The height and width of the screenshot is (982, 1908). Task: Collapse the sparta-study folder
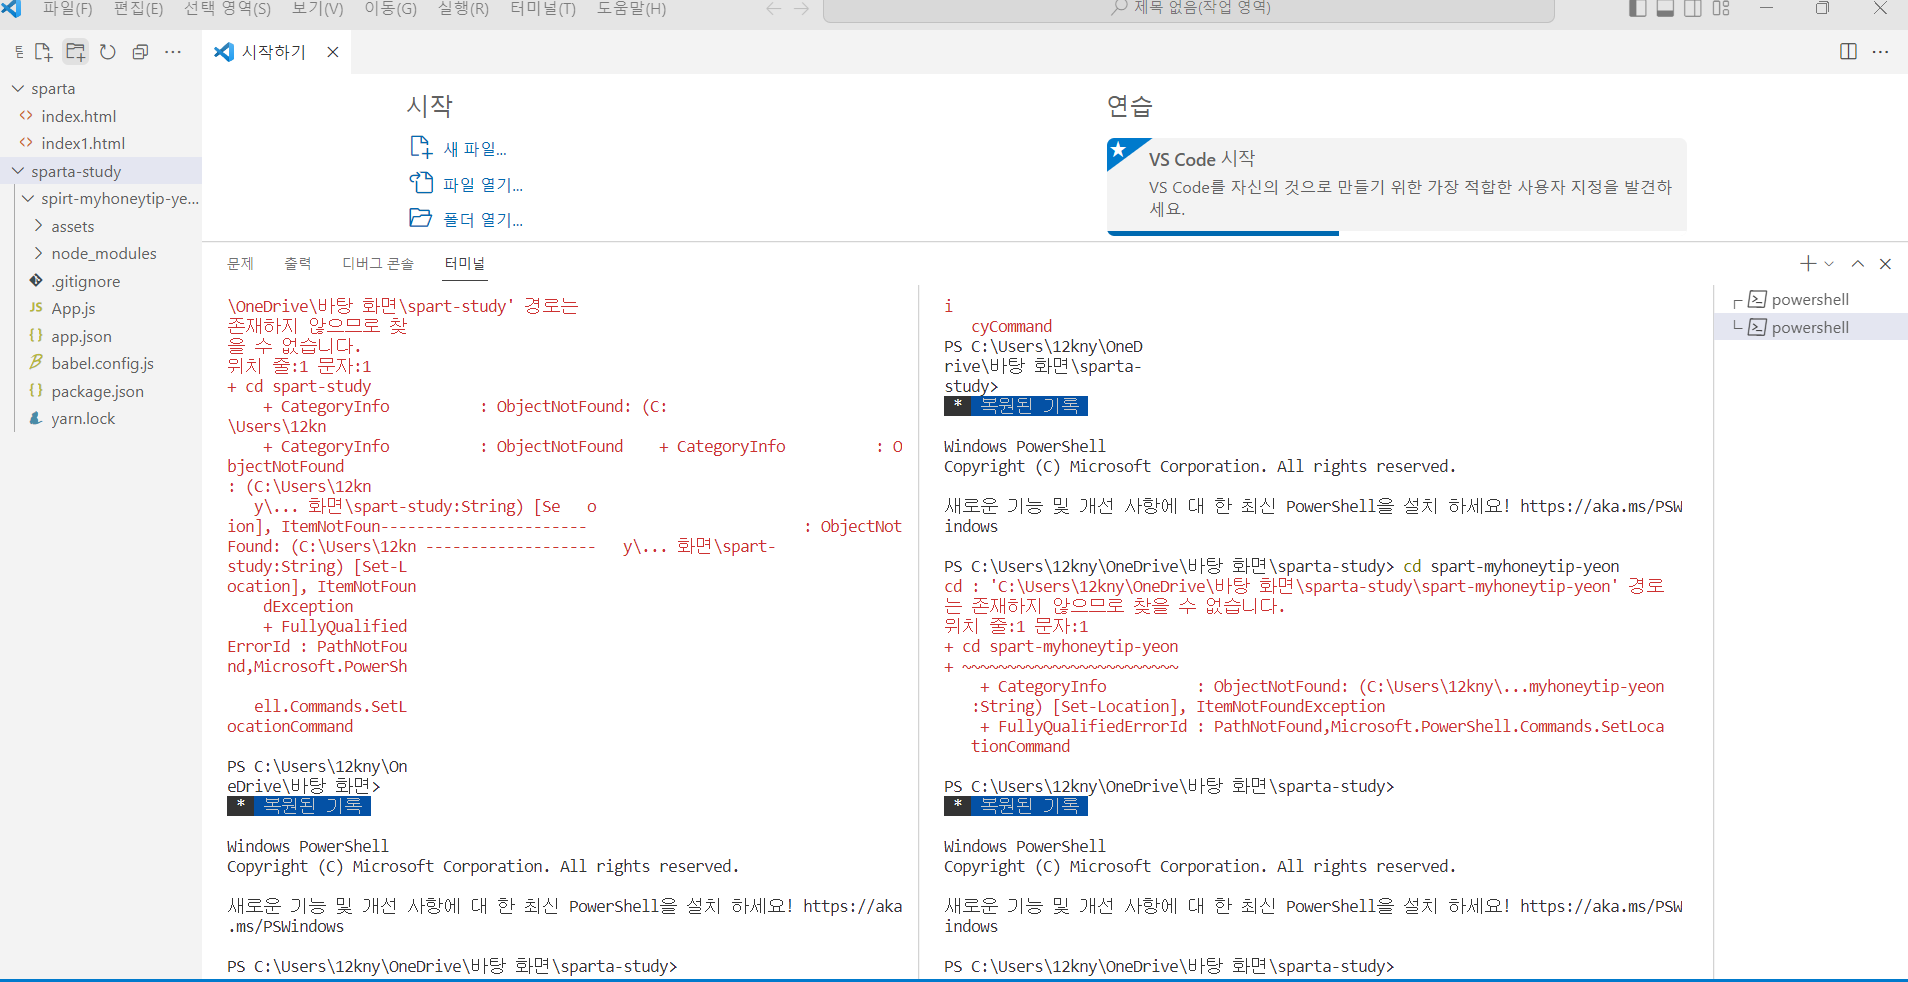101,171
